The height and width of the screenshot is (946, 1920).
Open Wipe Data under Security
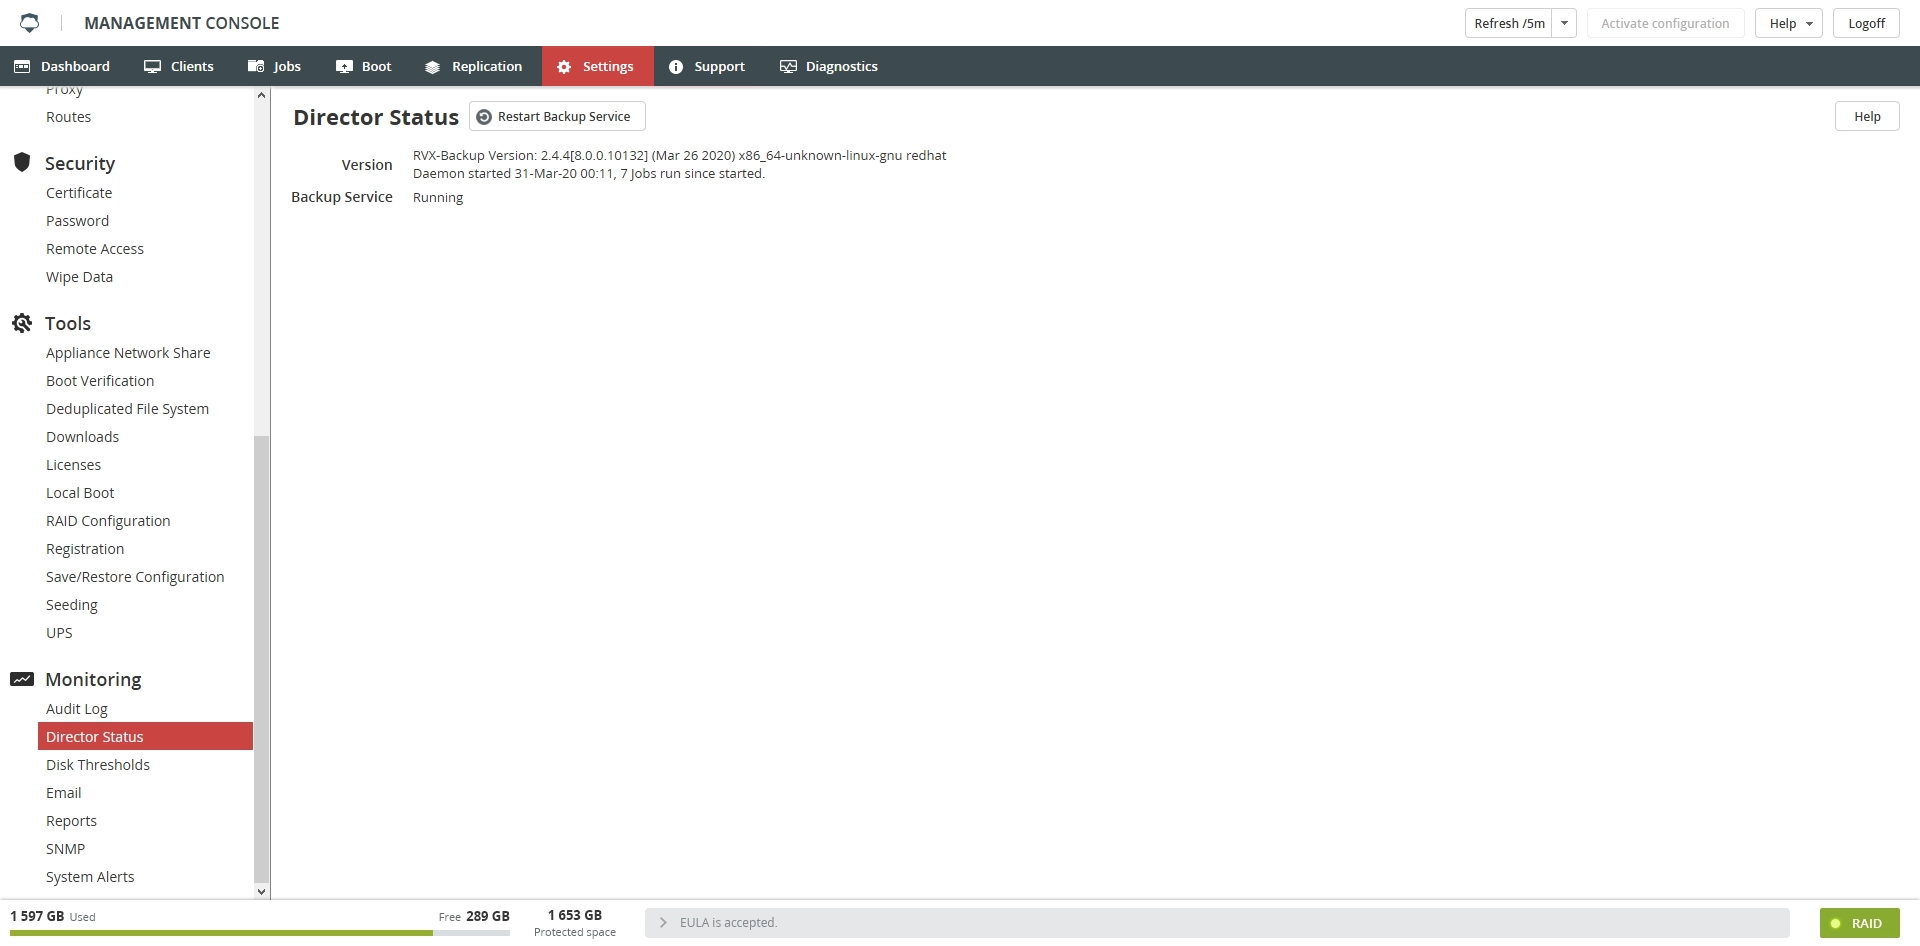[79, 277]
